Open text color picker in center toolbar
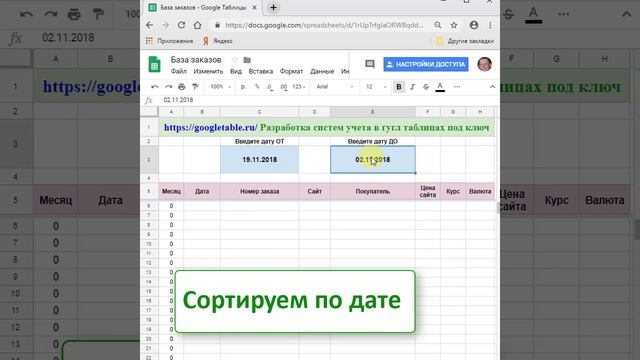The image size is (640, 360). [440, 87]
